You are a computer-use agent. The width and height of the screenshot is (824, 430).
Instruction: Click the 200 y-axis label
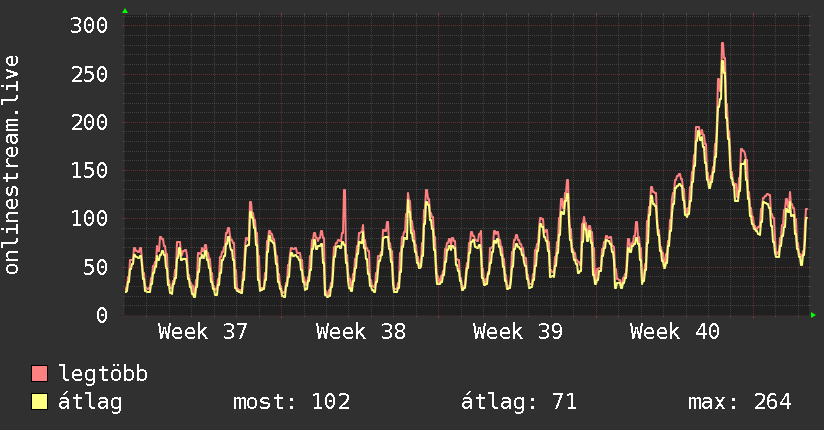tap(89, 122)
